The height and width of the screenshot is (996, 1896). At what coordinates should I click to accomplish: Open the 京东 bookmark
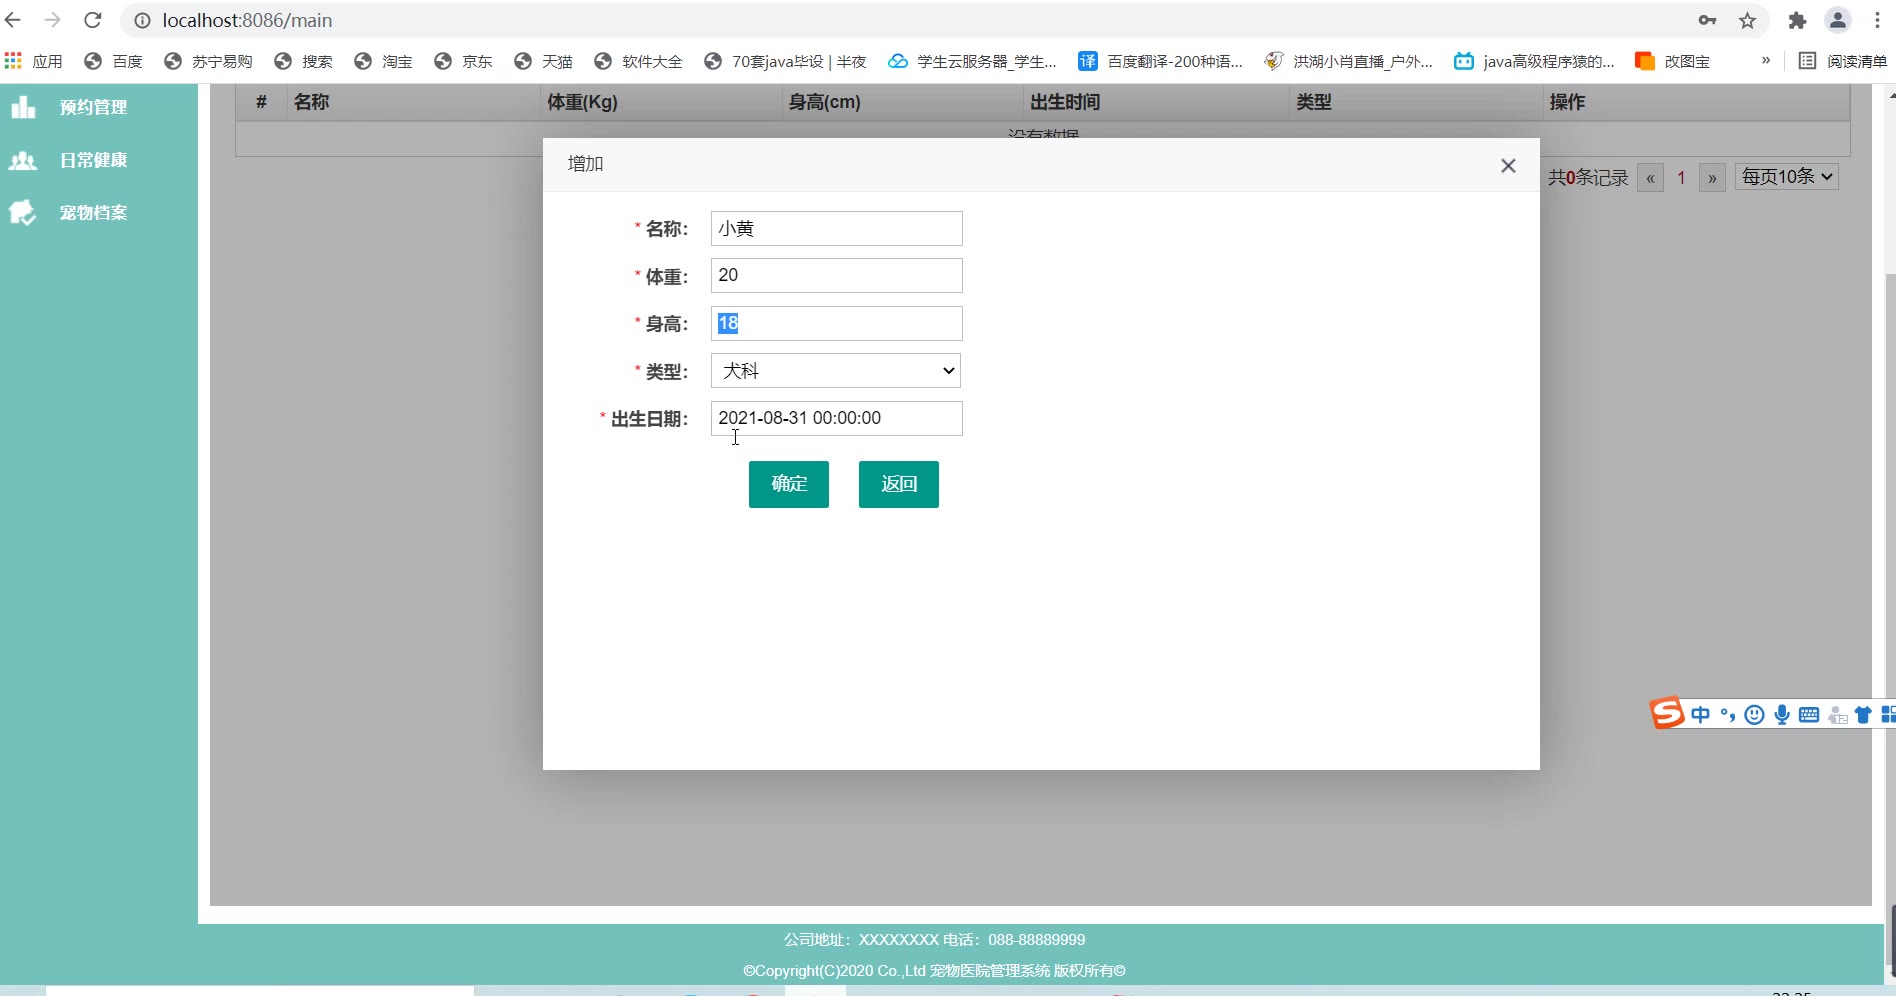[463, 61]
